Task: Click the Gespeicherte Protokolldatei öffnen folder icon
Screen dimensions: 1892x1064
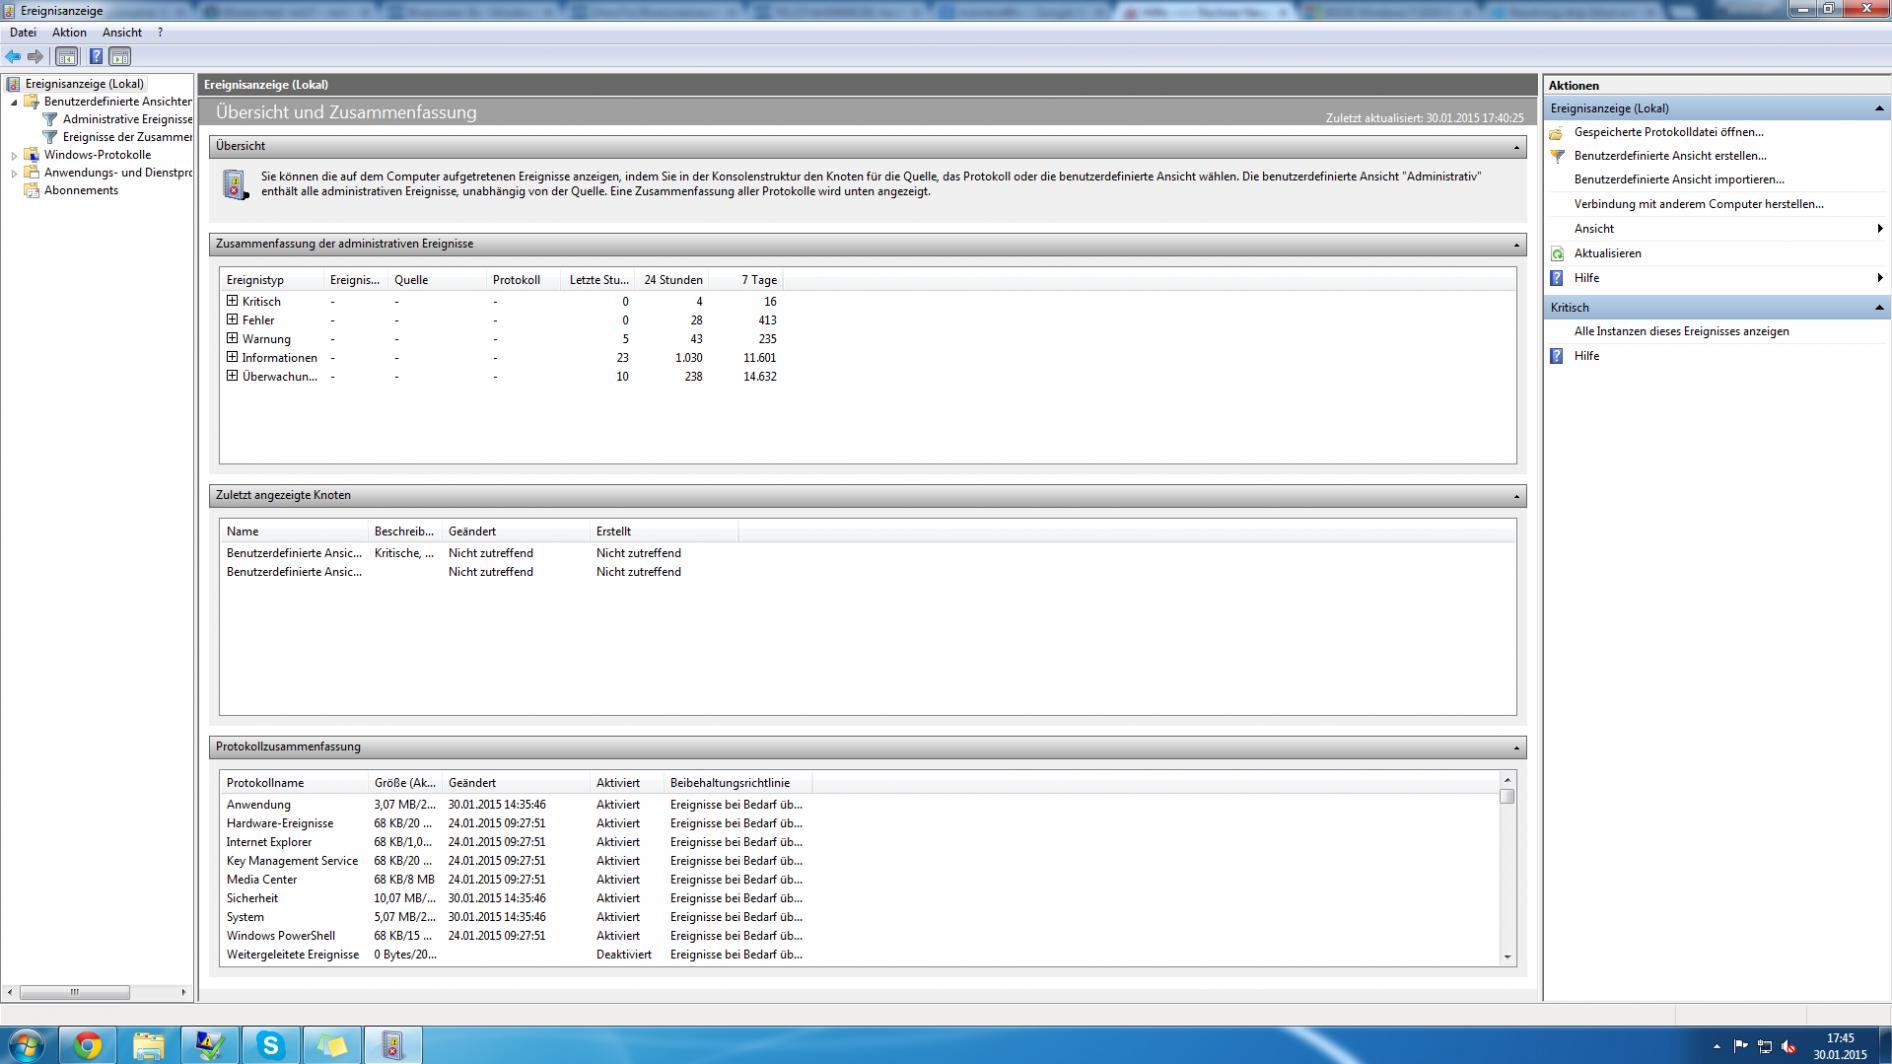Action: pyautogui.click(x=1557, y=132)
